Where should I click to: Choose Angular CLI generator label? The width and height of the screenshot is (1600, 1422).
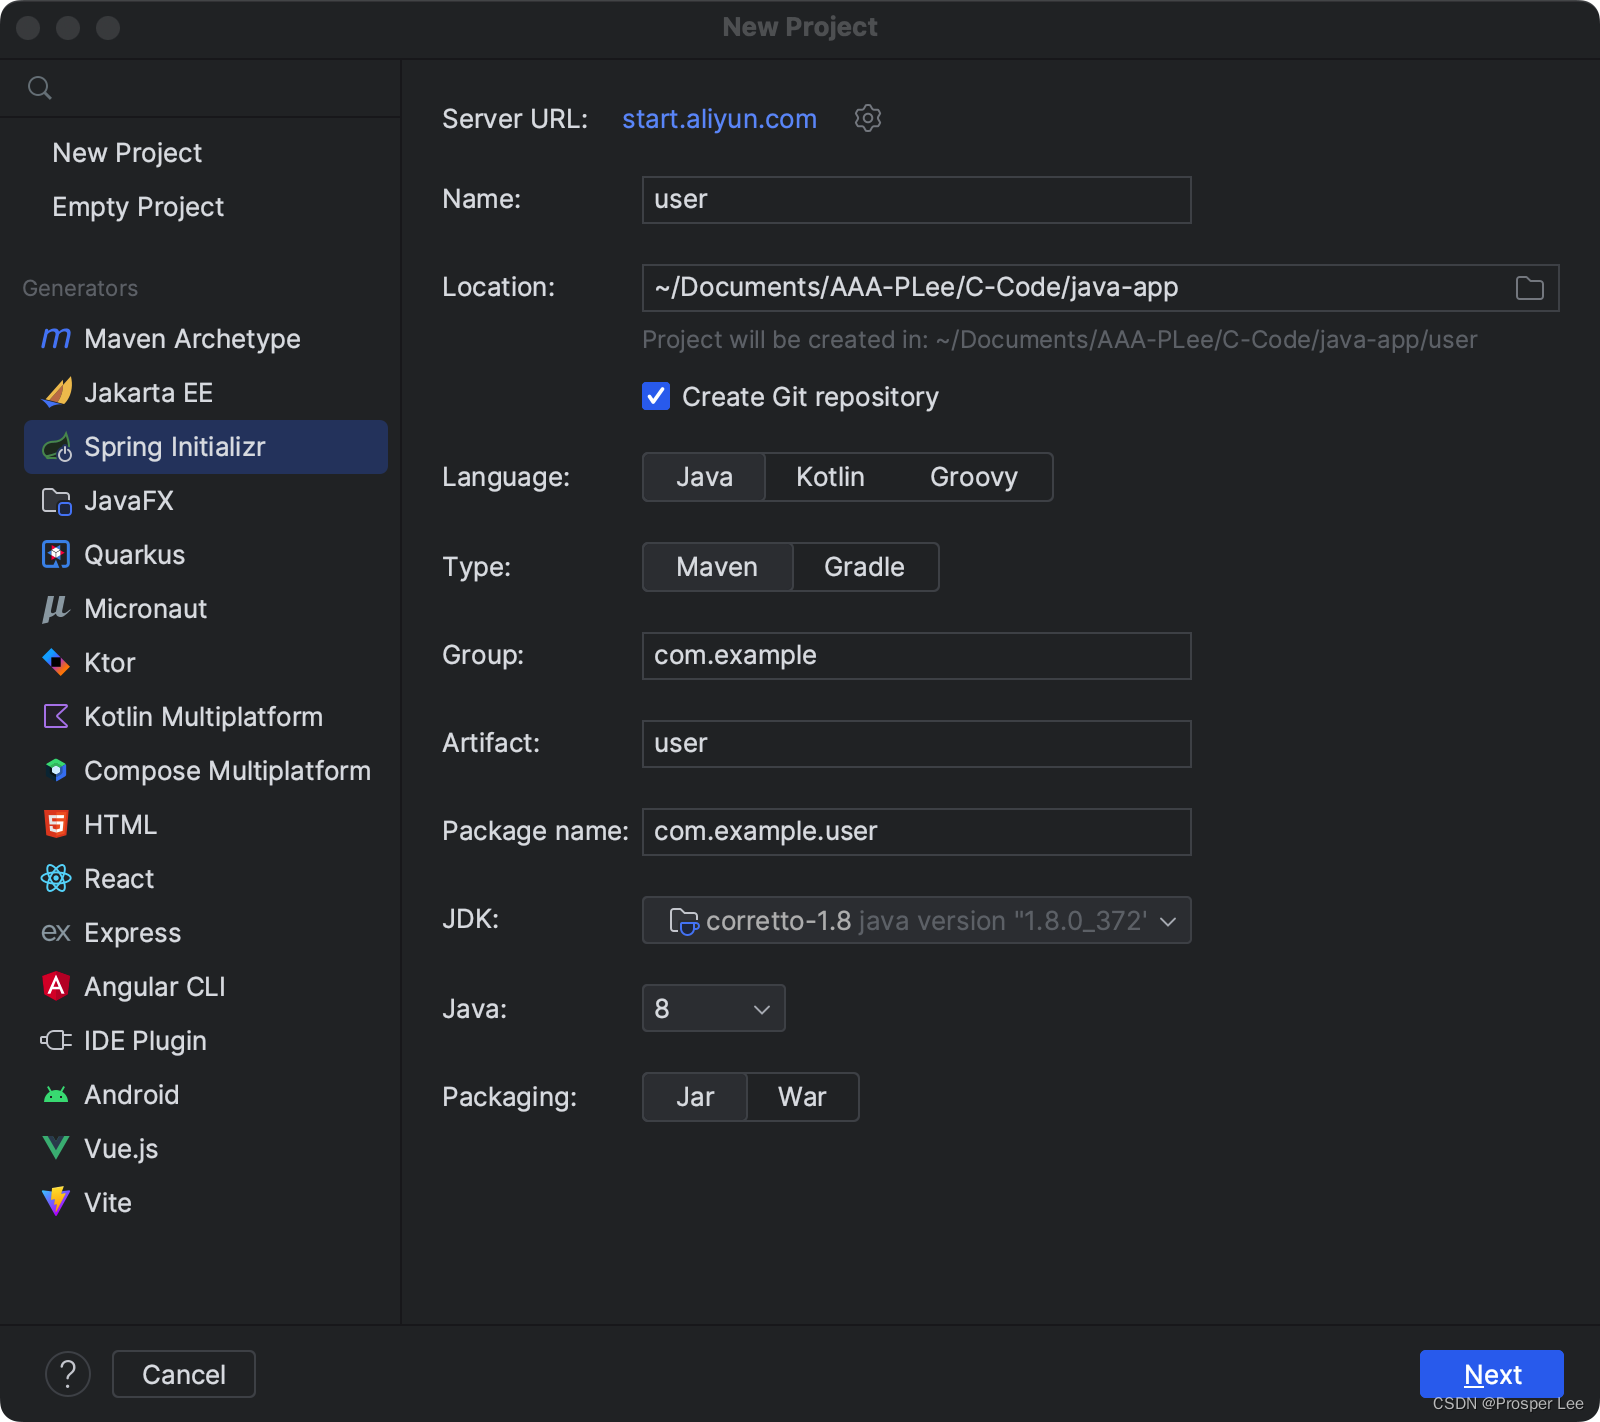tap(155, 987)
